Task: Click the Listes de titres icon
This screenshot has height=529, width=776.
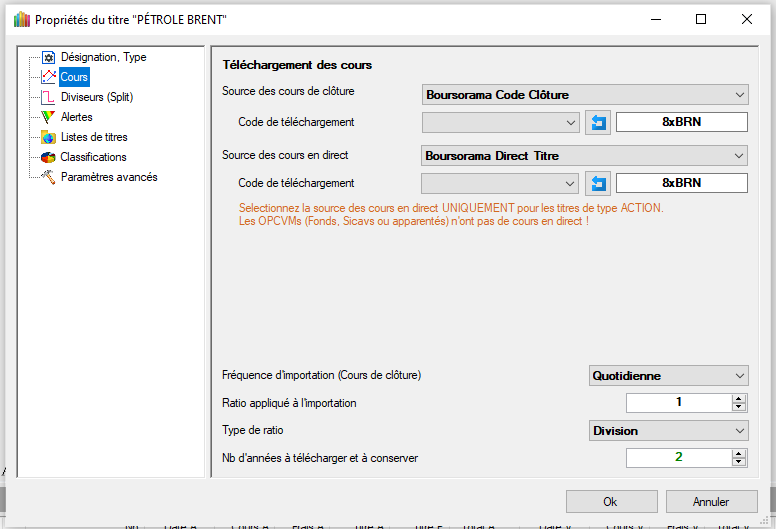Action: (x=47, y=137)
